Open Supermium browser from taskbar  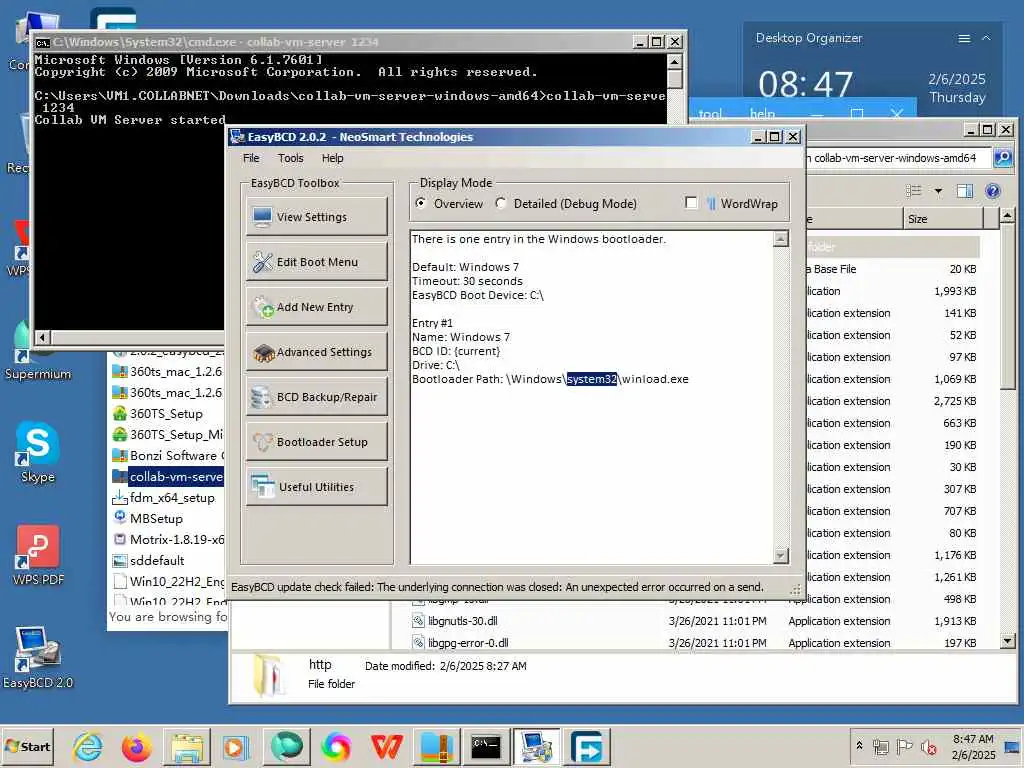coord(286,746)
